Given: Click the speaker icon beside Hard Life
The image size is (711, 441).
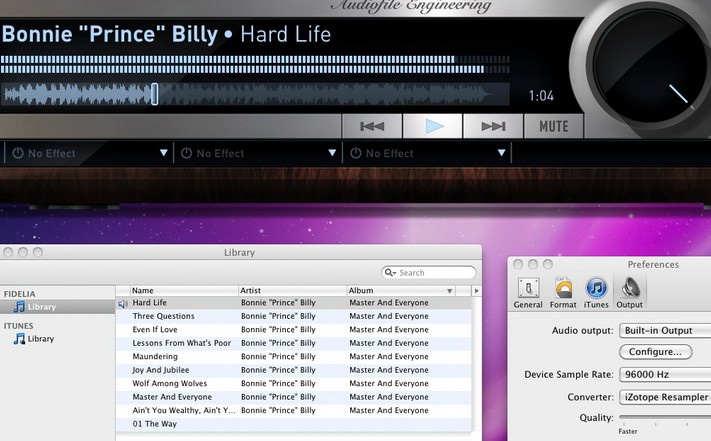Looking at the screenshot, I should 123,304.
